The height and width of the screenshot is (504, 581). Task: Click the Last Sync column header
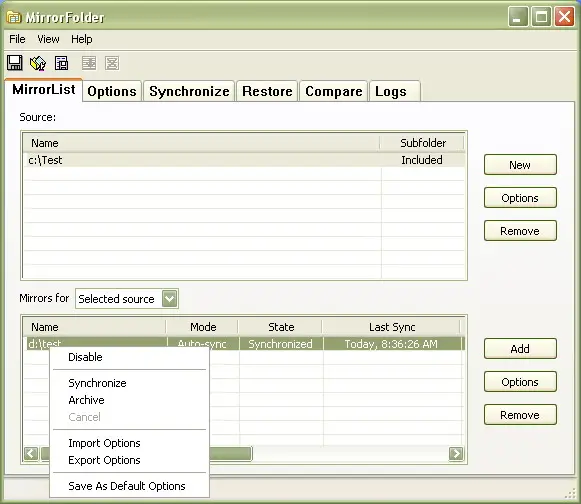coord(391,327)
